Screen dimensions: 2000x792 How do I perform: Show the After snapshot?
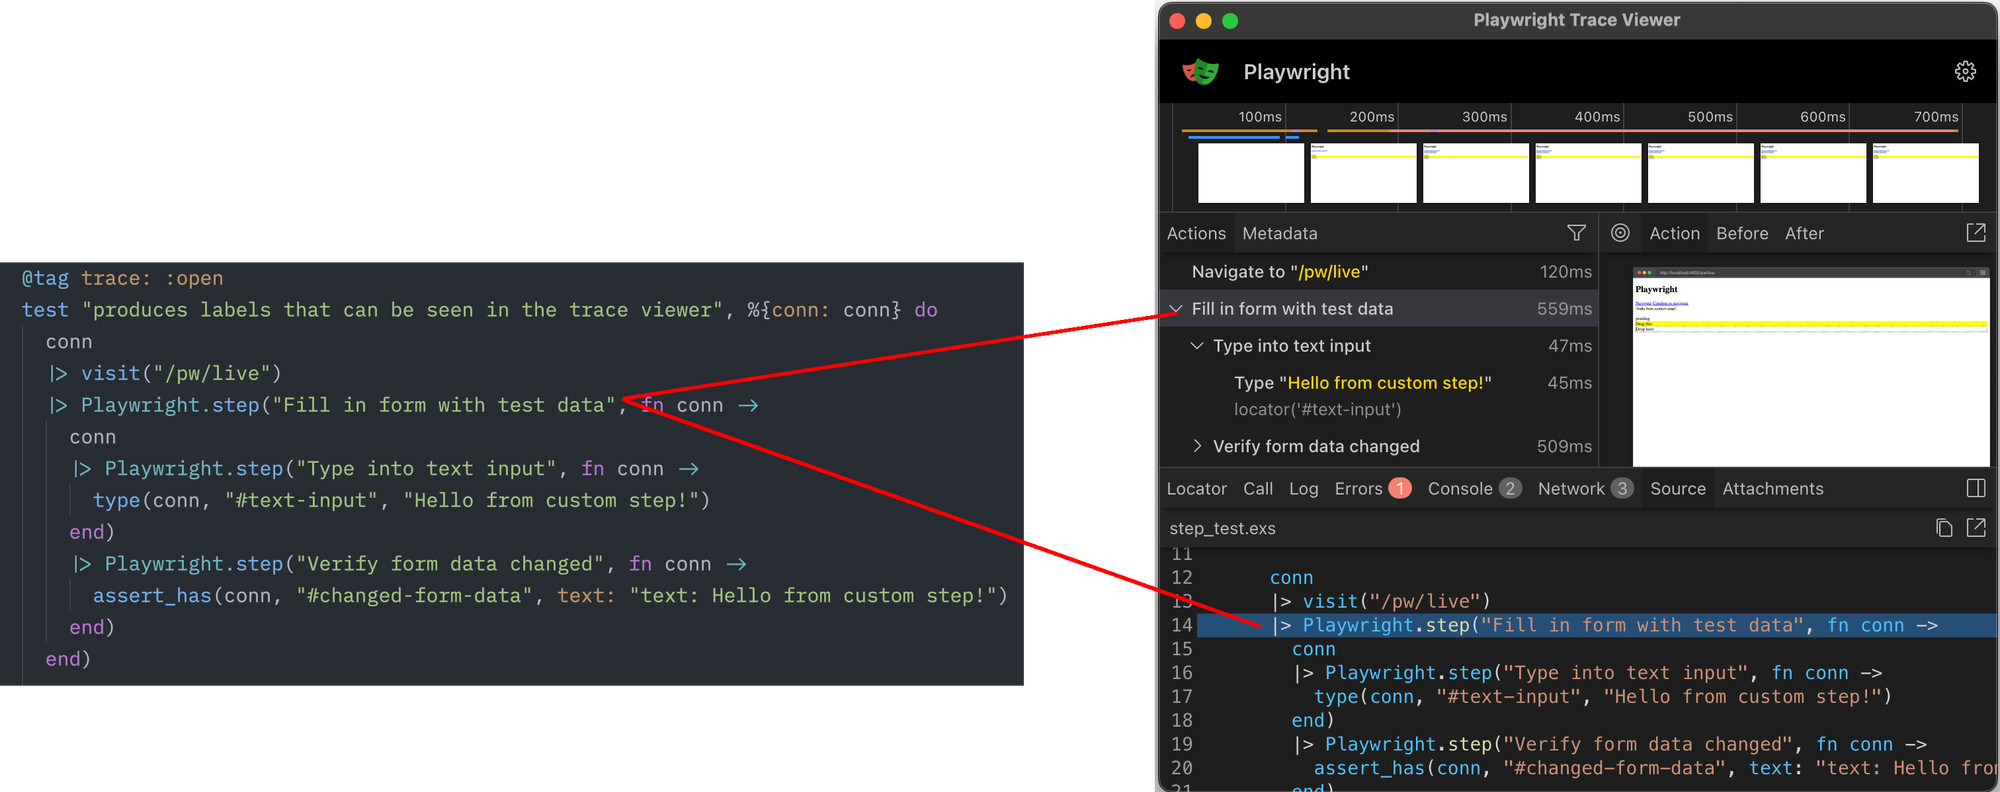[1804, 233]
